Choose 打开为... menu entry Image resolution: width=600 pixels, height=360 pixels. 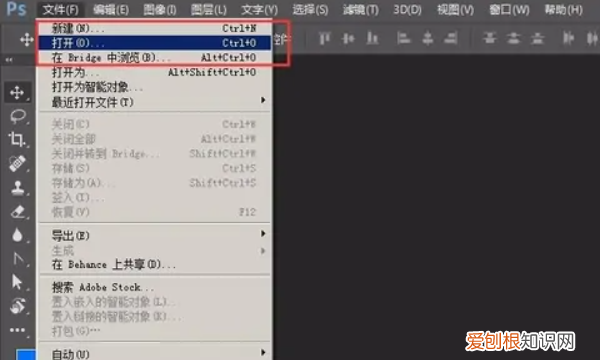[155, 72]
